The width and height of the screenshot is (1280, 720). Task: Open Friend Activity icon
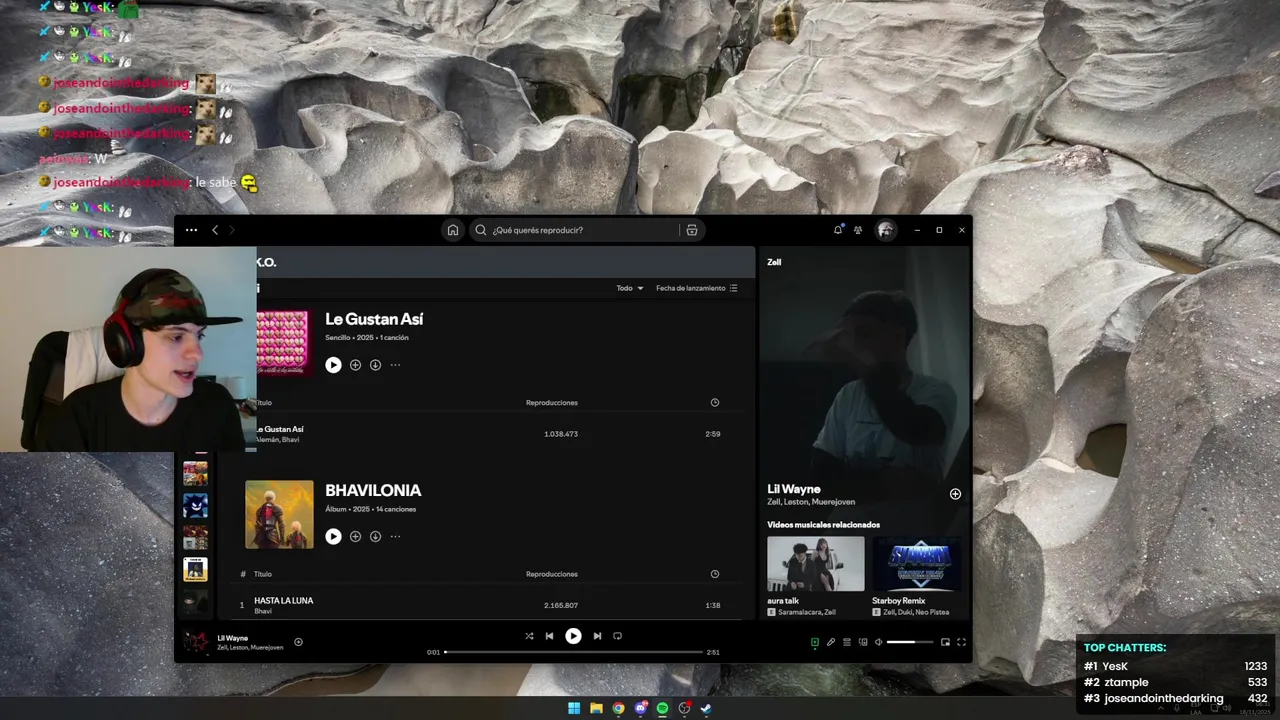click(858, 230)
